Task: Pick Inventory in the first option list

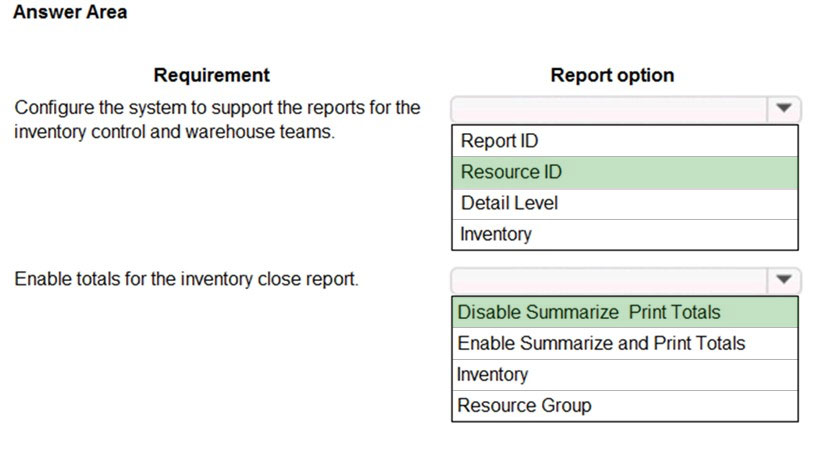Action: (x=625, y=234)
